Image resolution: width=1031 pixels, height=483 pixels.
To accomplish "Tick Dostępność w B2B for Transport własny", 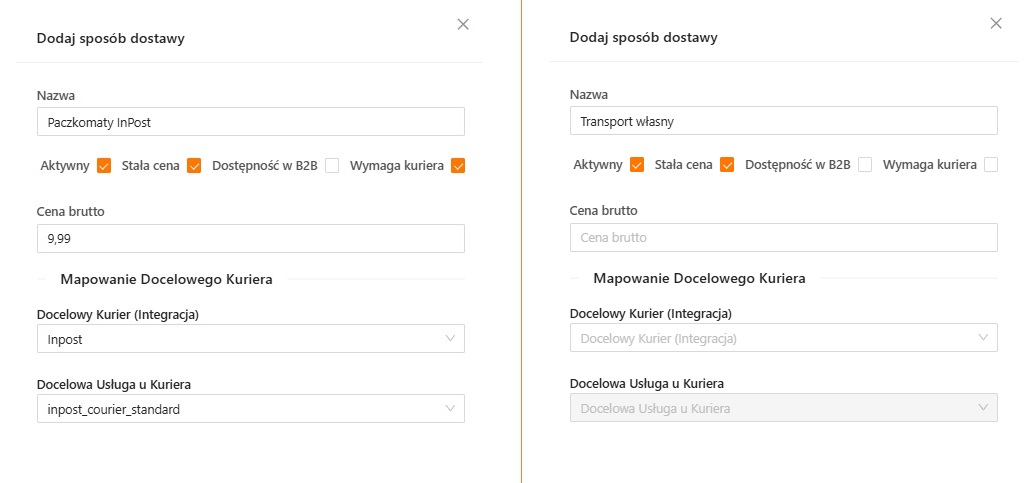I will 865,165.
